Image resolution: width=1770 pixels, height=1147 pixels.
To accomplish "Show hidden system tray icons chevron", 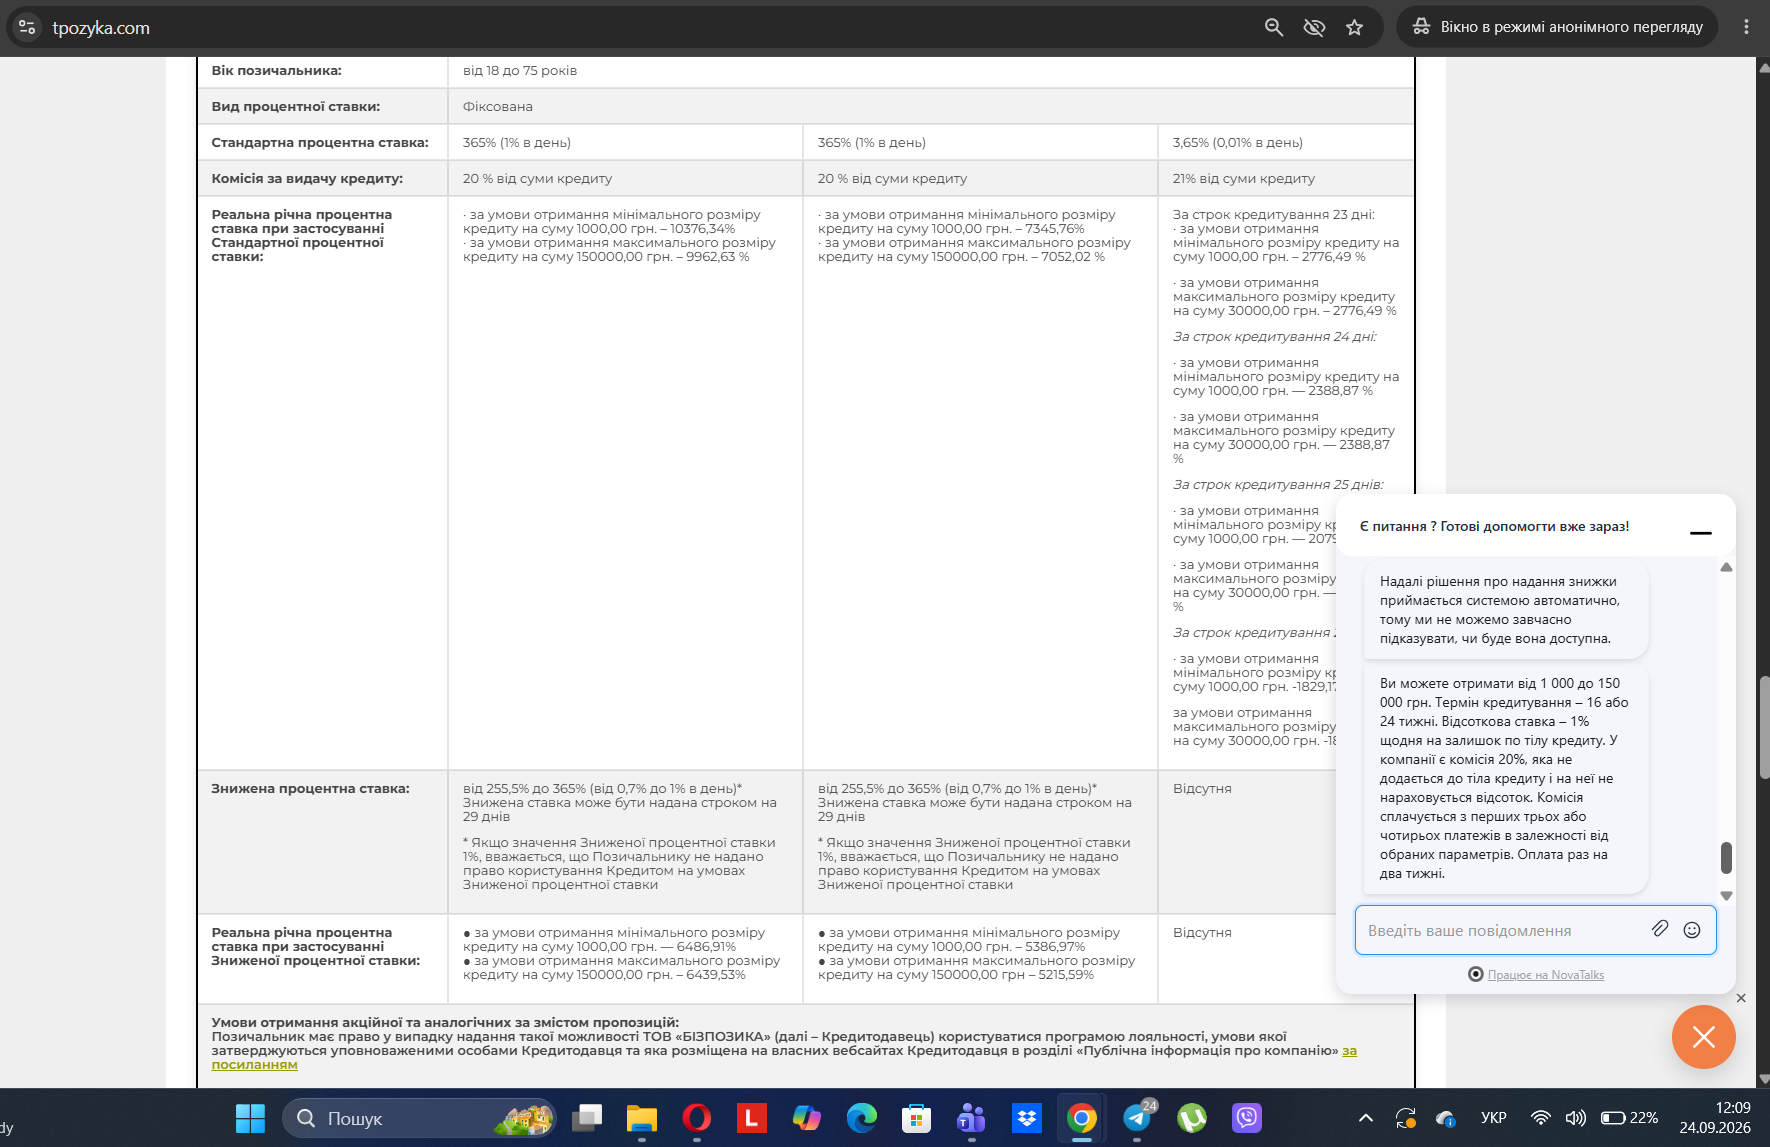I will pos(1366,1118).
